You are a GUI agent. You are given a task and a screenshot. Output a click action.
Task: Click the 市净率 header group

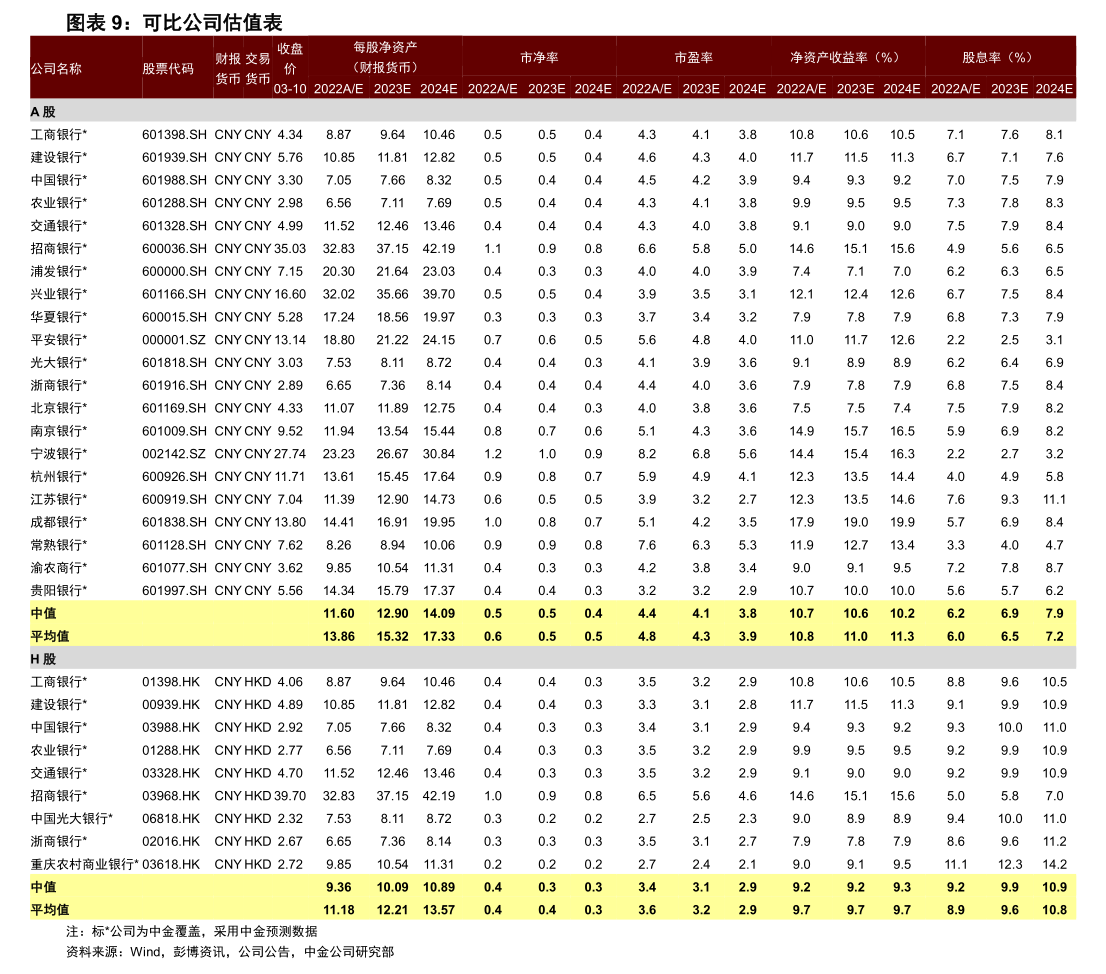(539, 58)
